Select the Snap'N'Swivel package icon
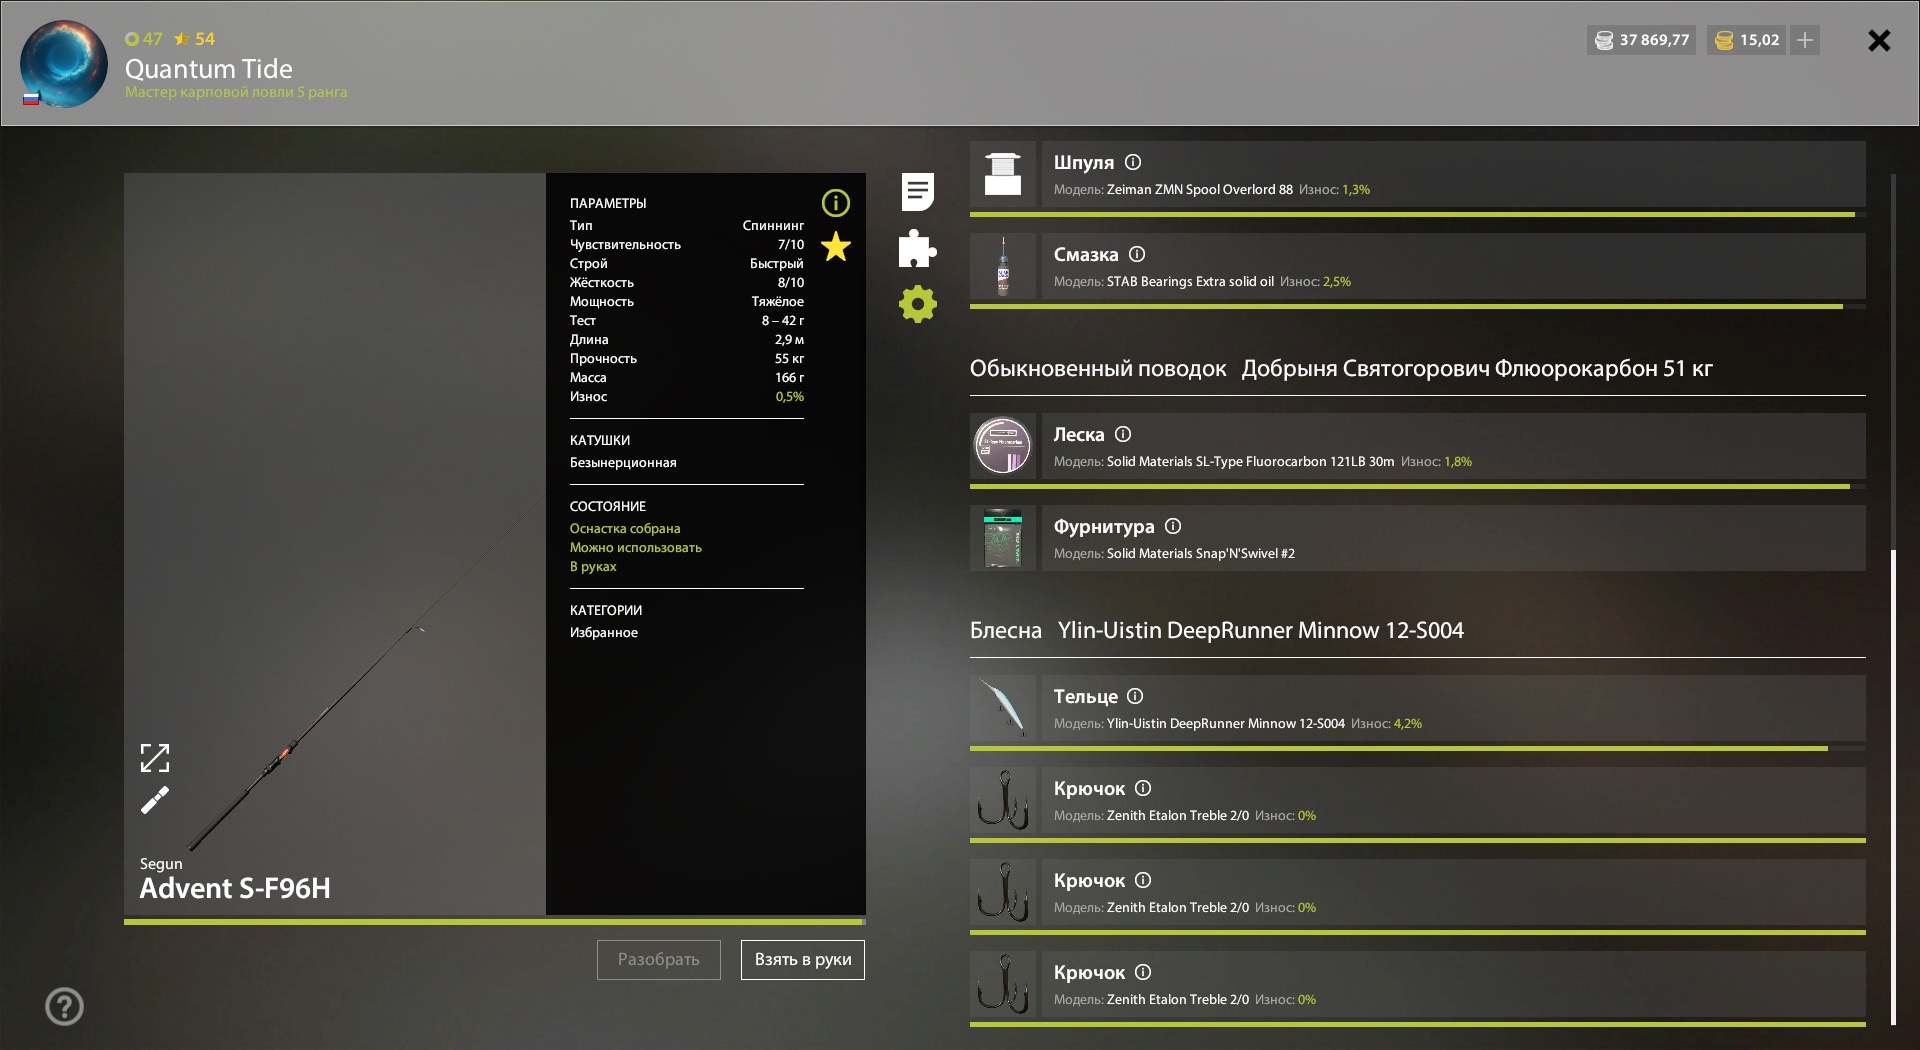The width and height of the screenshot is (1920, 1050). (1003, 538)
